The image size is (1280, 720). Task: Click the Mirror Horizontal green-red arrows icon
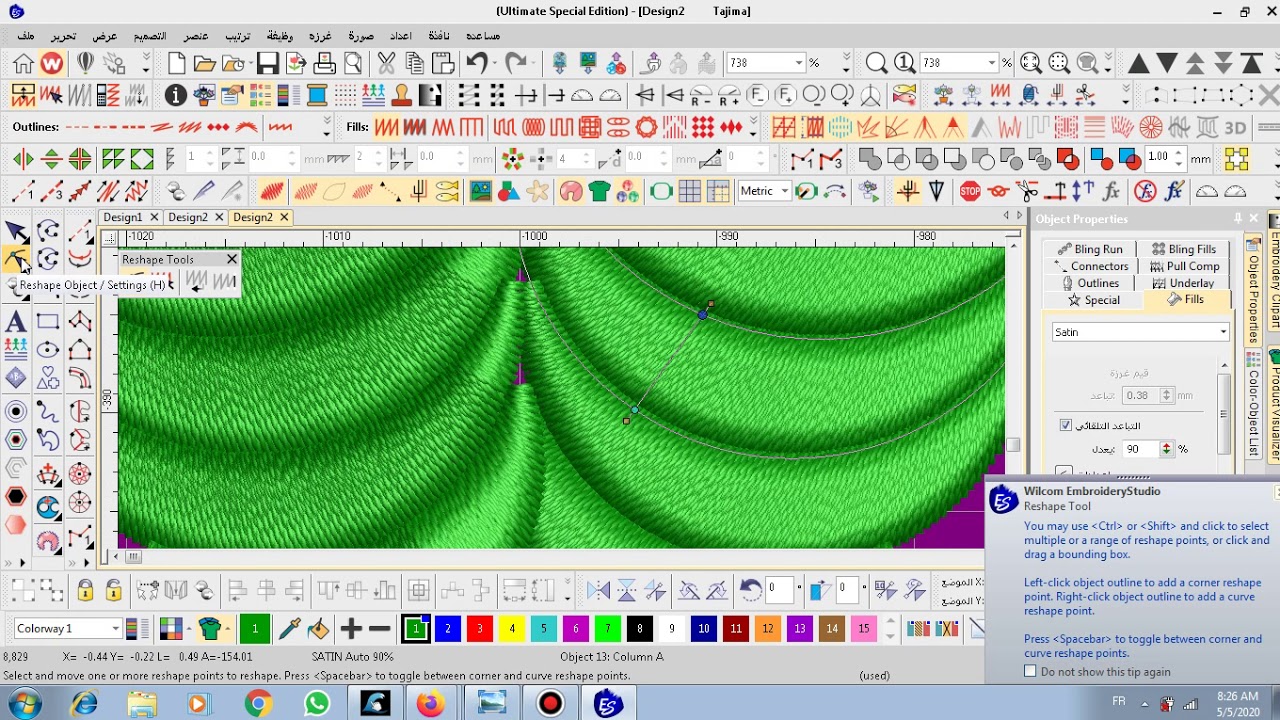pyautogui.click(x=23, y=159)
